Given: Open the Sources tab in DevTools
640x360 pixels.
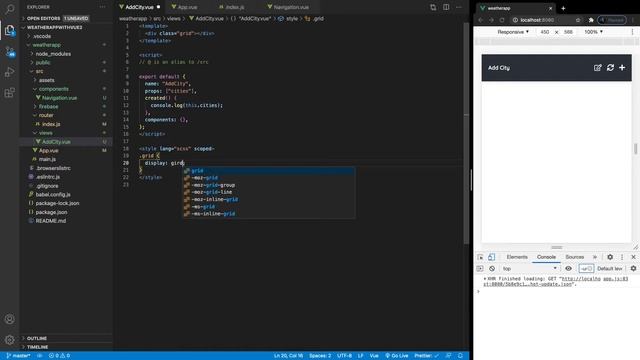Looking at the screenshot, I should click(574, 257).
